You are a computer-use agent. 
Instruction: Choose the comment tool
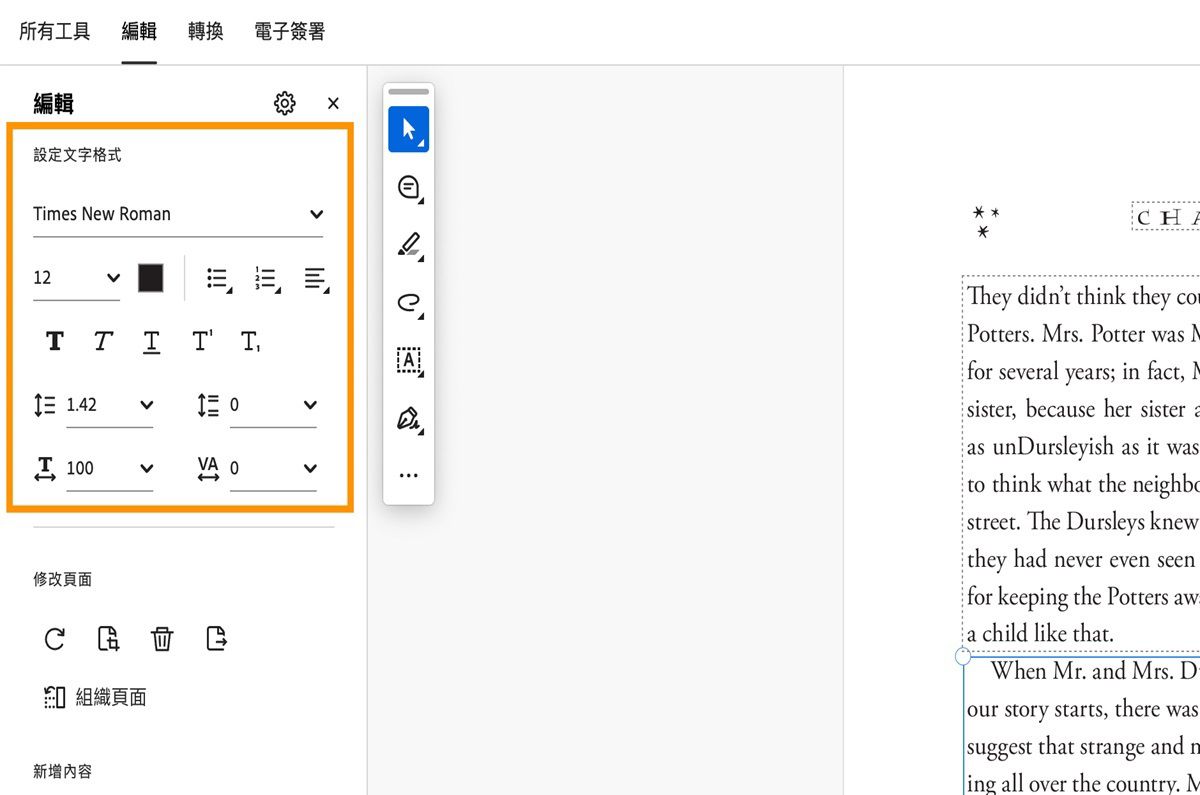point(409,188)
